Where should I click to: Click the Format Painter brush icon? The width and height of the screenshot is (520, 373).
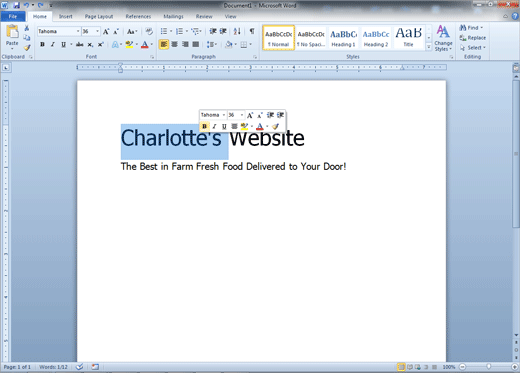point(27,48)
